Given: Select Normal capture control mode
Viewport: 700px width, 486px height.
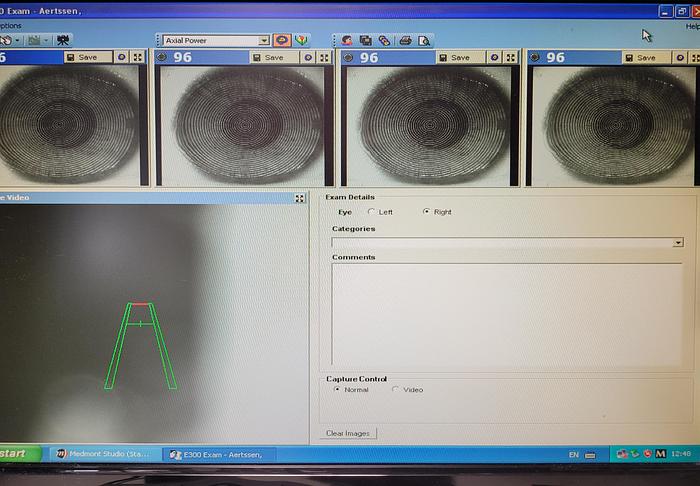Looking at the screenshot, I should 336,390.
